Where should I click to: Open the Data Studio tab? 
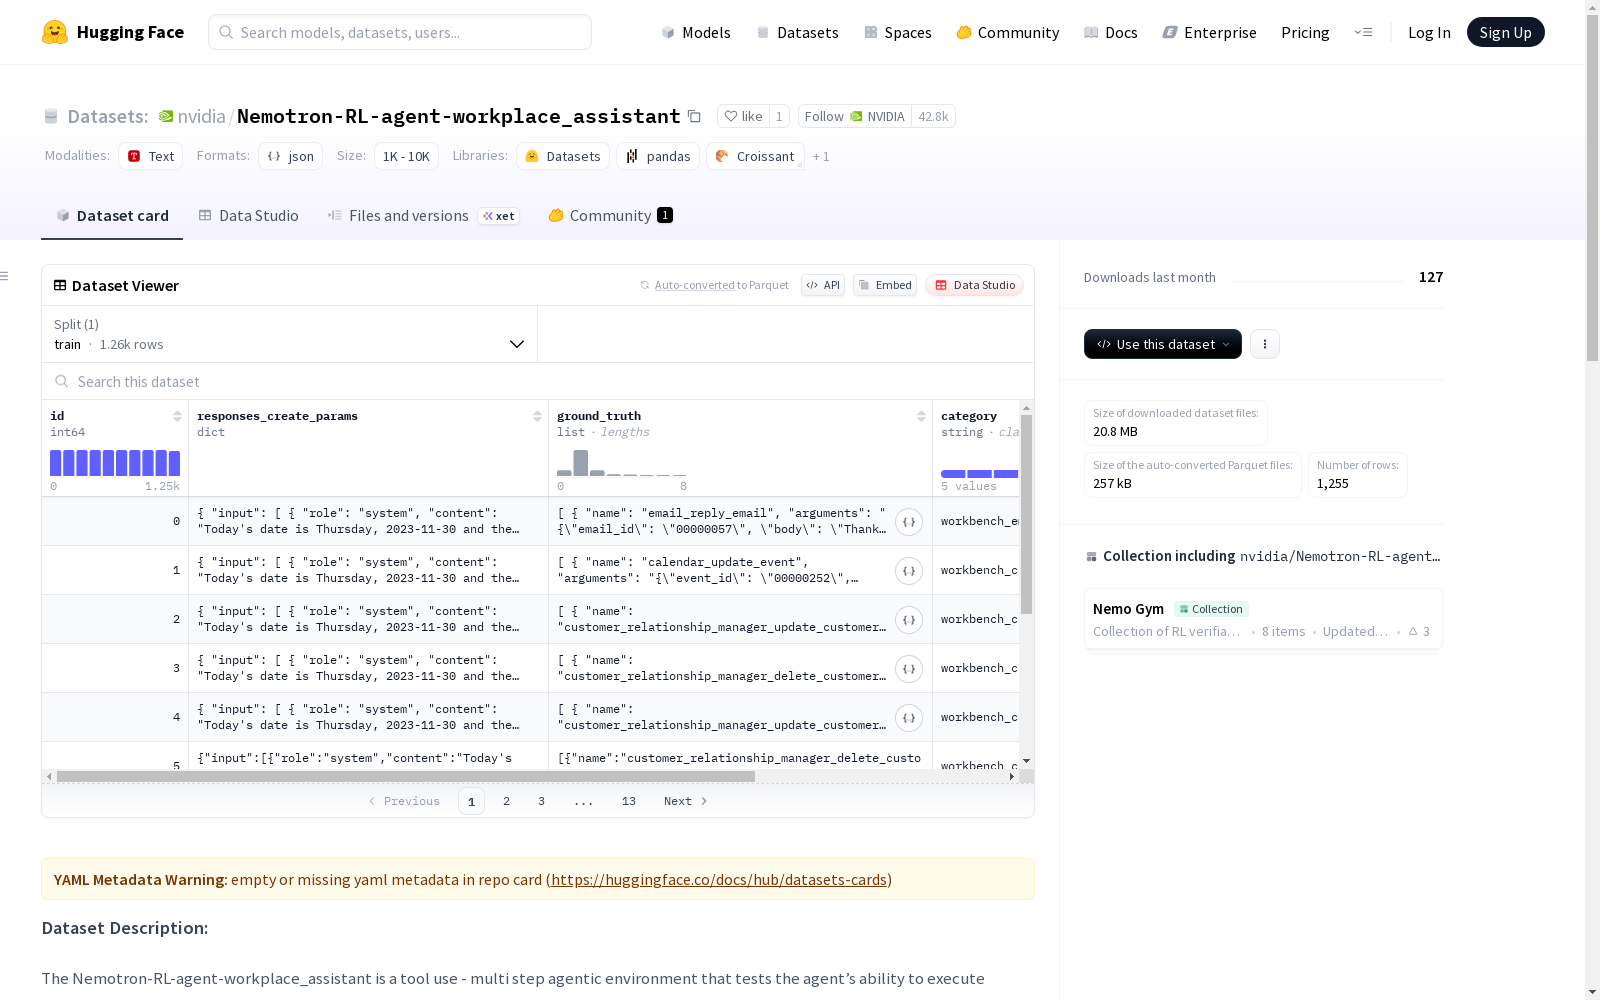point(249,216)
